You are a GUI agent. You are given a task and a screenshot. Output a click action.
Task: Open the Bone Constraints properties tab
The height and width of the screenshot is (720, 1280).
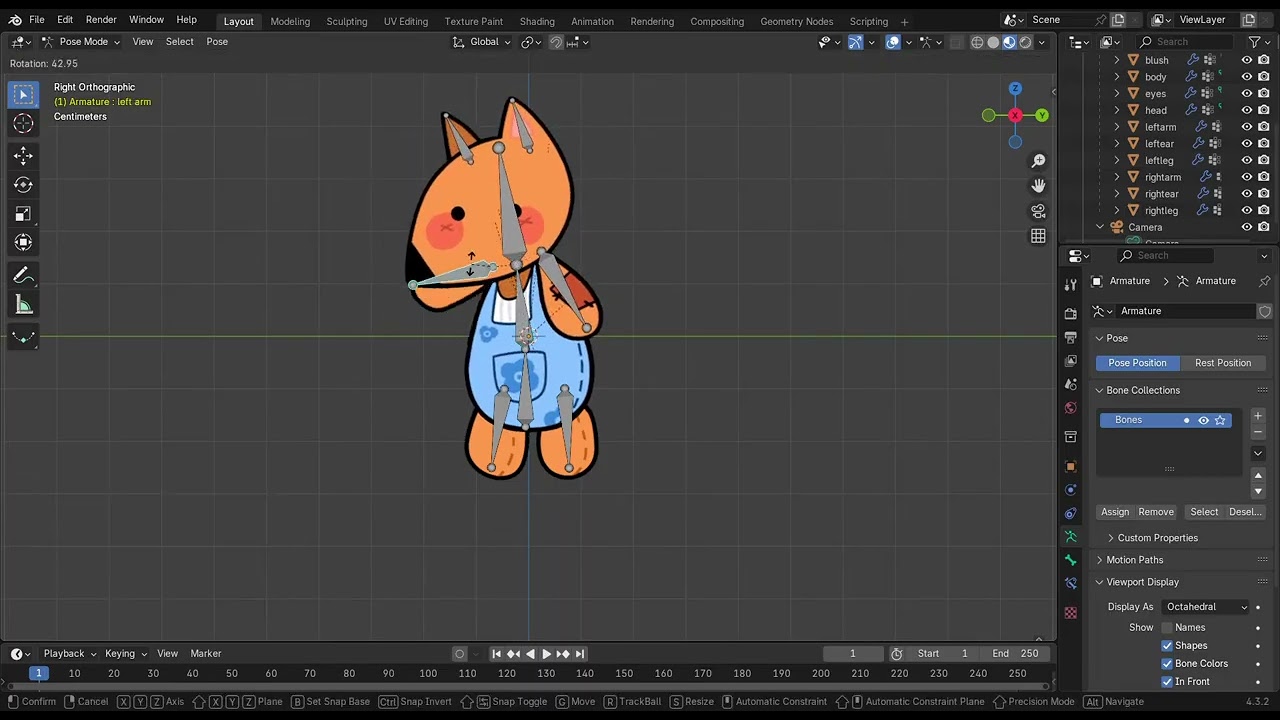click(x=1071, y=583)
